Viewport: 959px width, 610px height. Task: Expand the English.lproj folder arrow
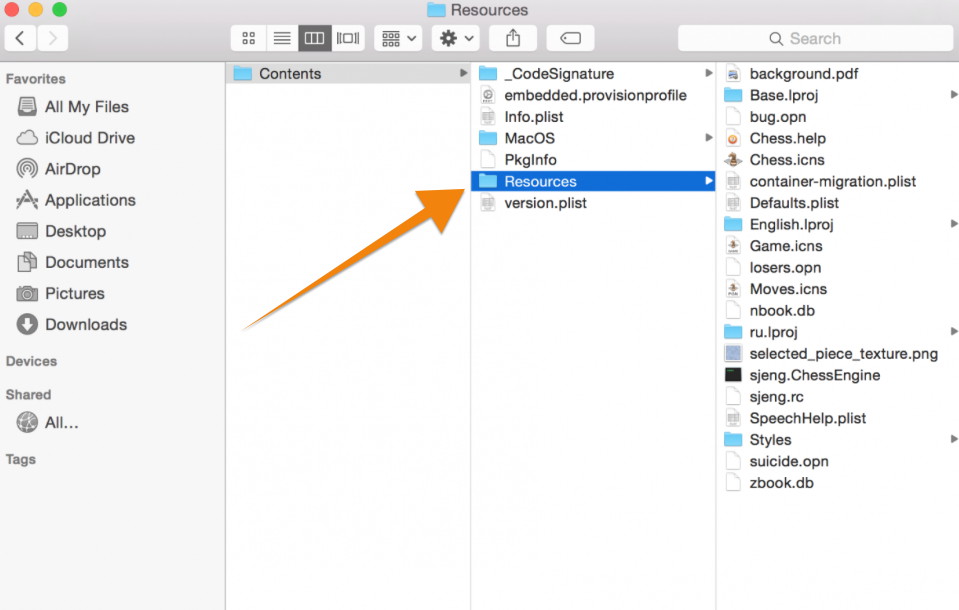953,224
